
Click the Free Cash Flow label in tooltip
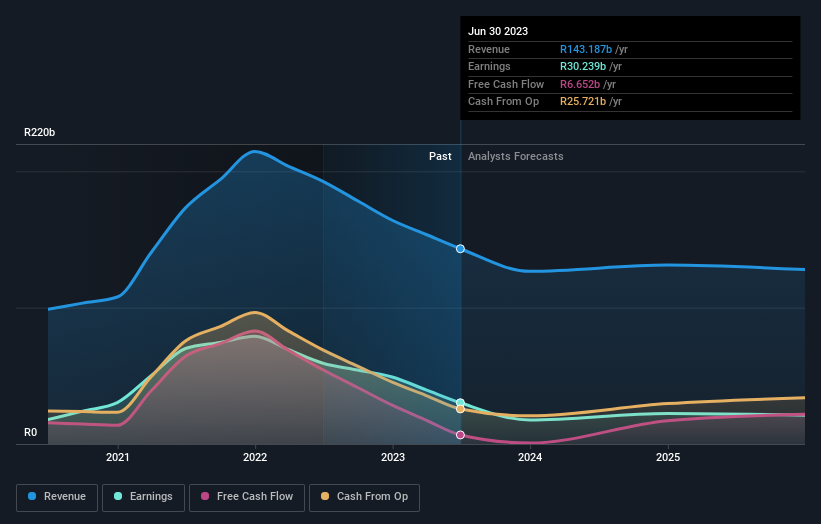(x=506, y=84)
